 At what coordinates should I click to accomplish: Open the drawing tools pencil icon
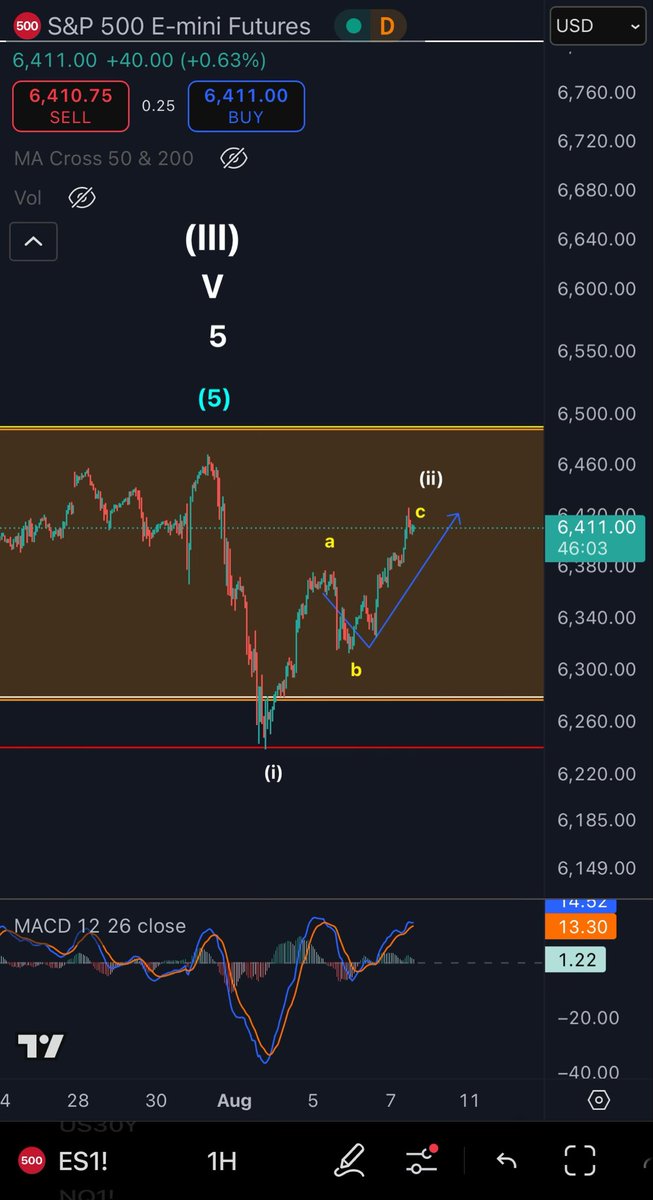352,1160
